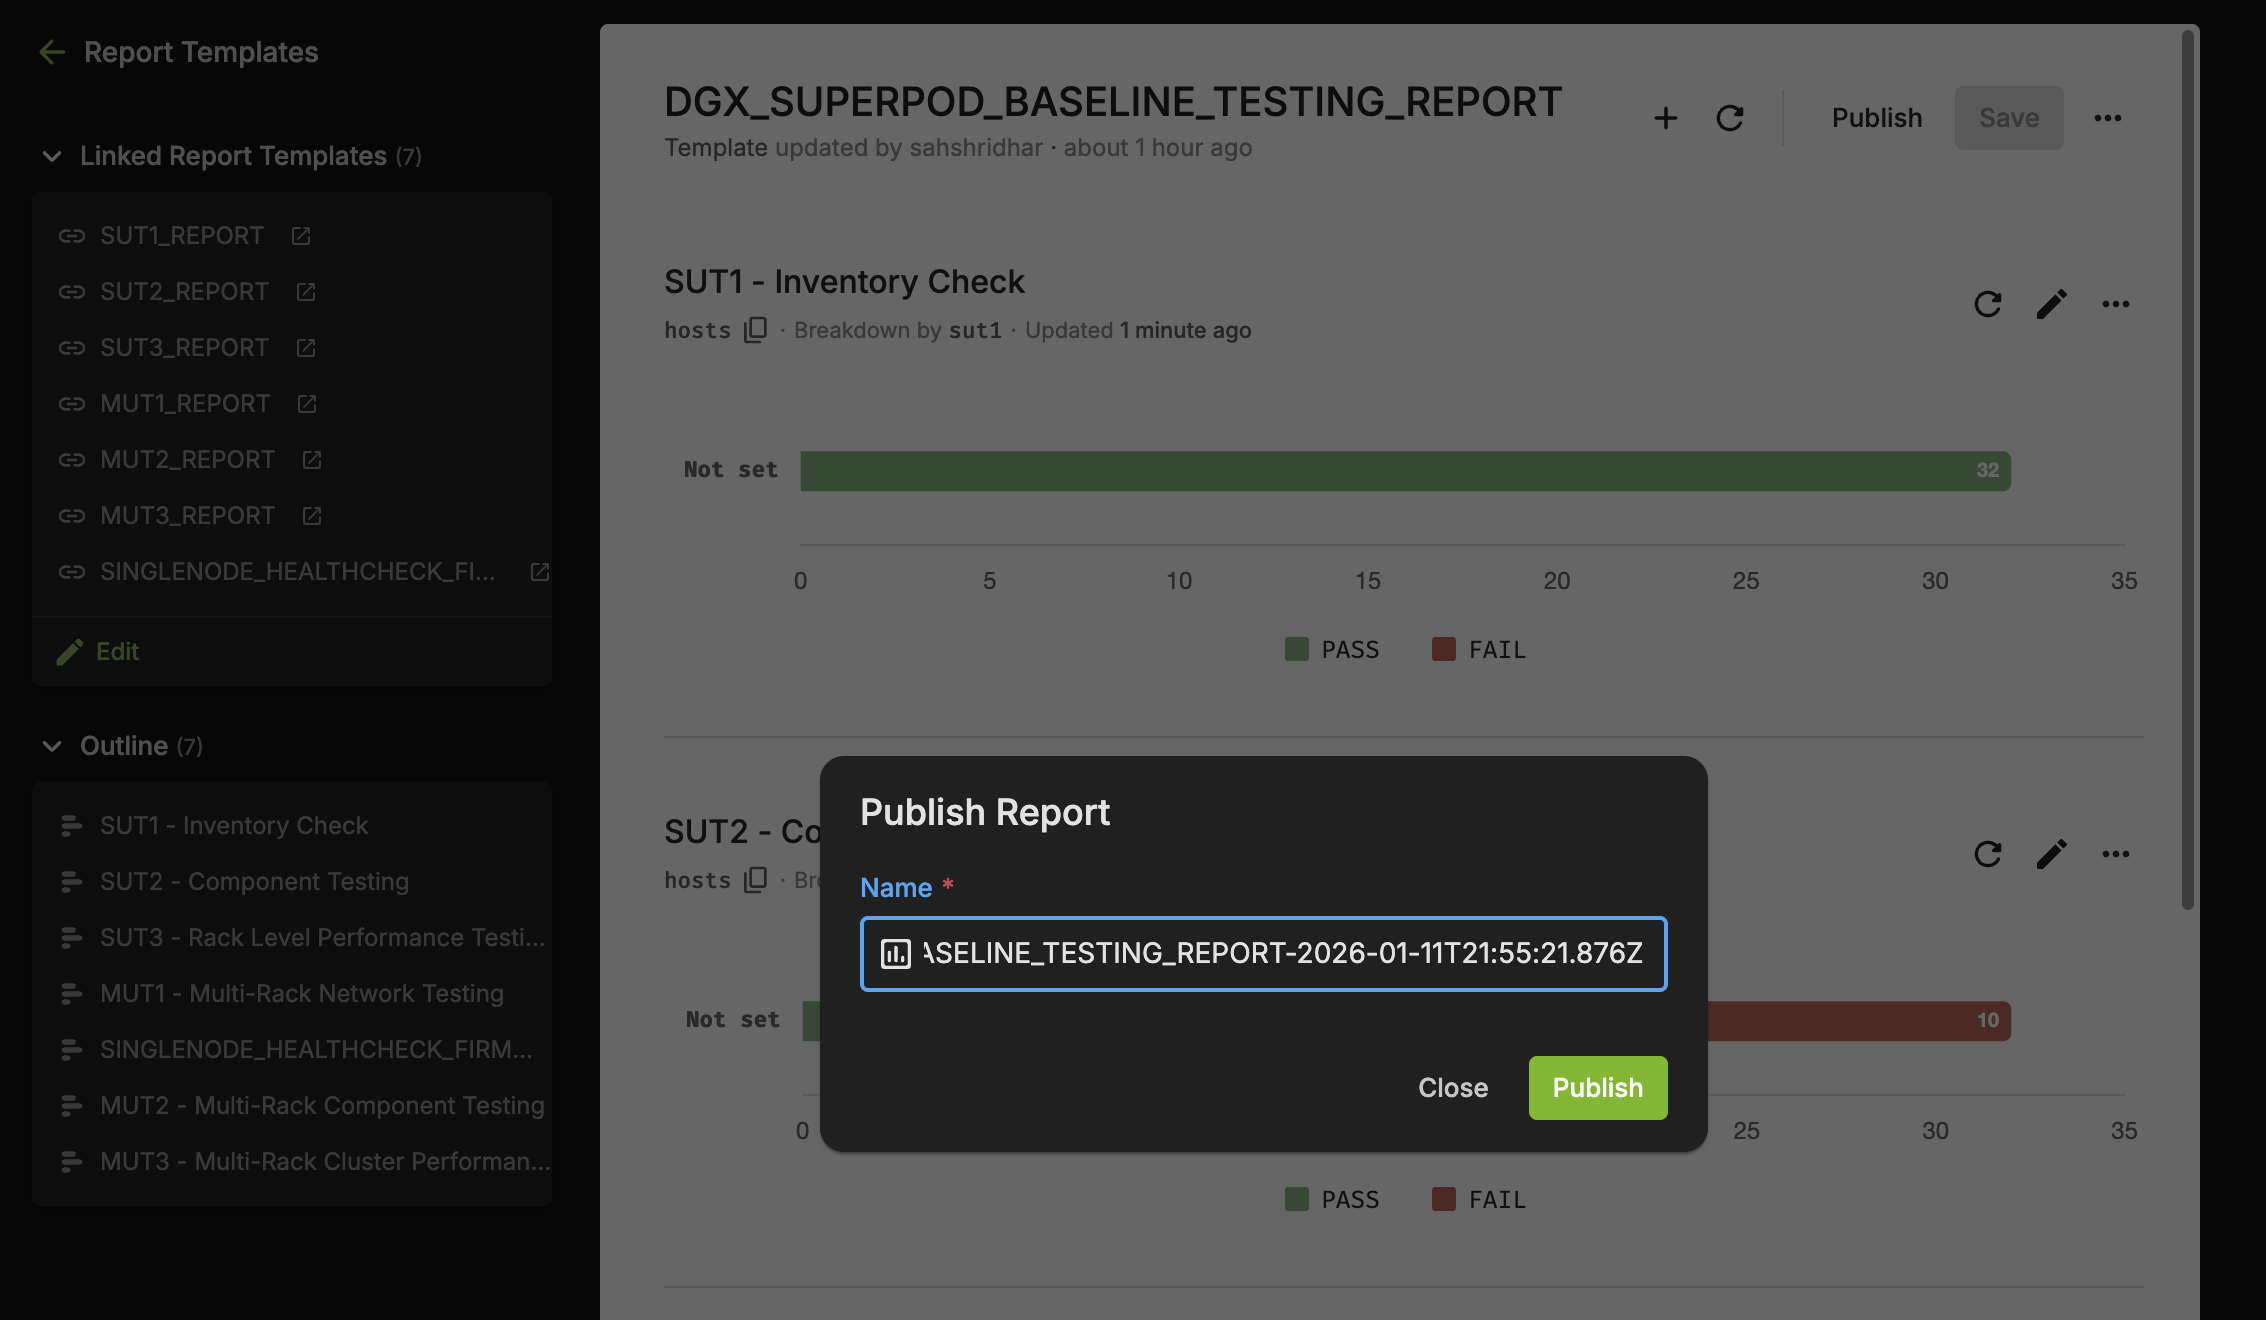2266x1320 pixels.
Task: Toggle FAIL legend in SUT2 chart
Action: [x=1479, y=1200]
